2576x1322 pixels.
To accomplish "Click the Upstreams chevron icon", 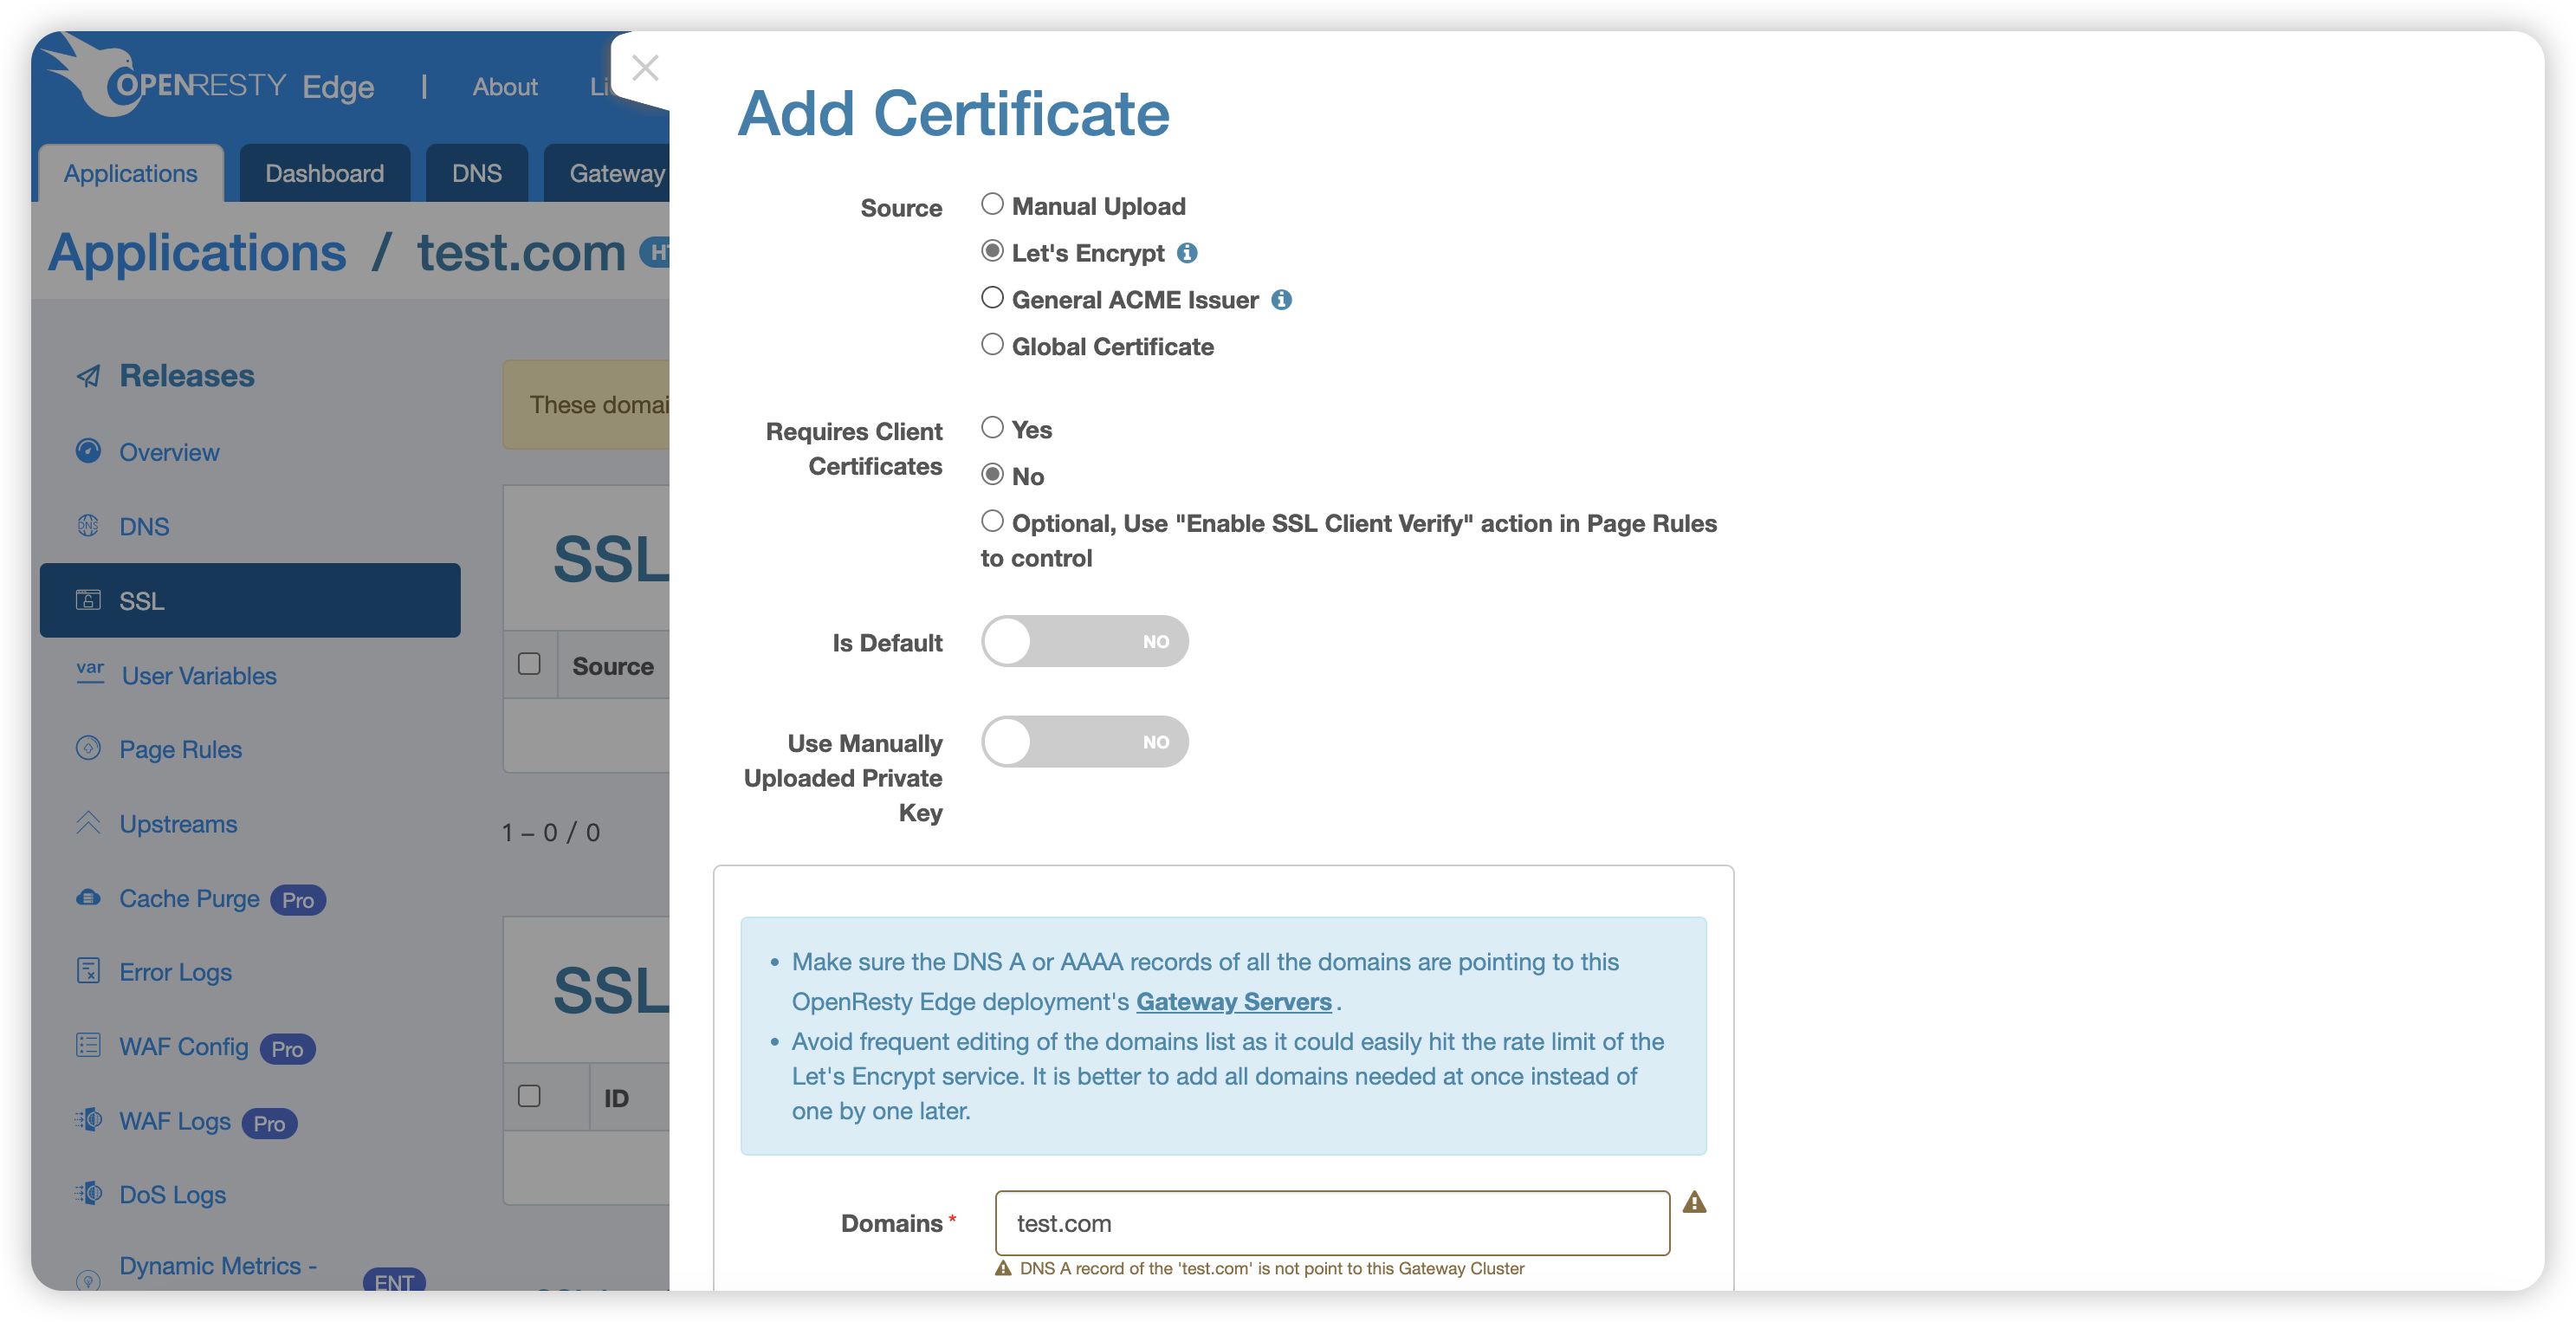I will point(89,822).
